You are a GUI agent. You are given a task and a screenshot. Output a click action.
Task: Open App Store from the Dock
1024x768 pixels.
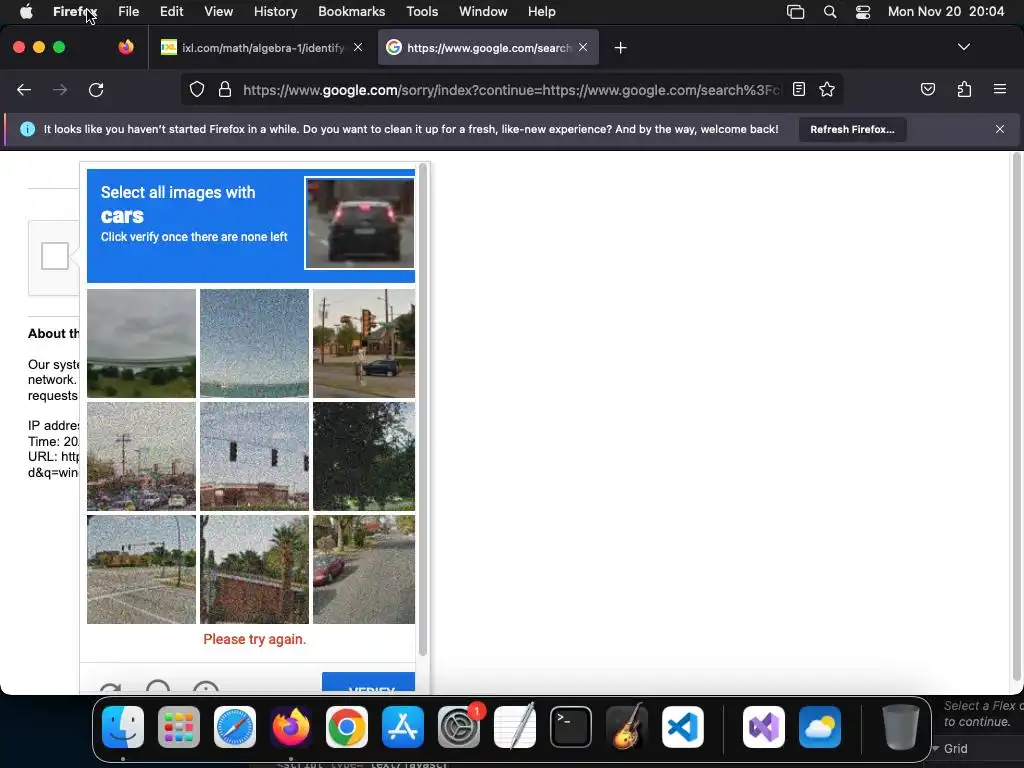tap(403, 727)
